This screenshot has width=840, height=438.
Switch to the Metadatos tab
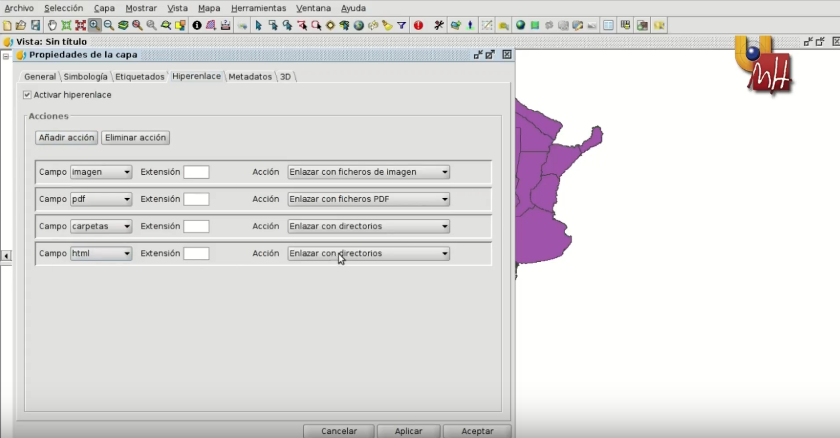click(x=250, y=77)
